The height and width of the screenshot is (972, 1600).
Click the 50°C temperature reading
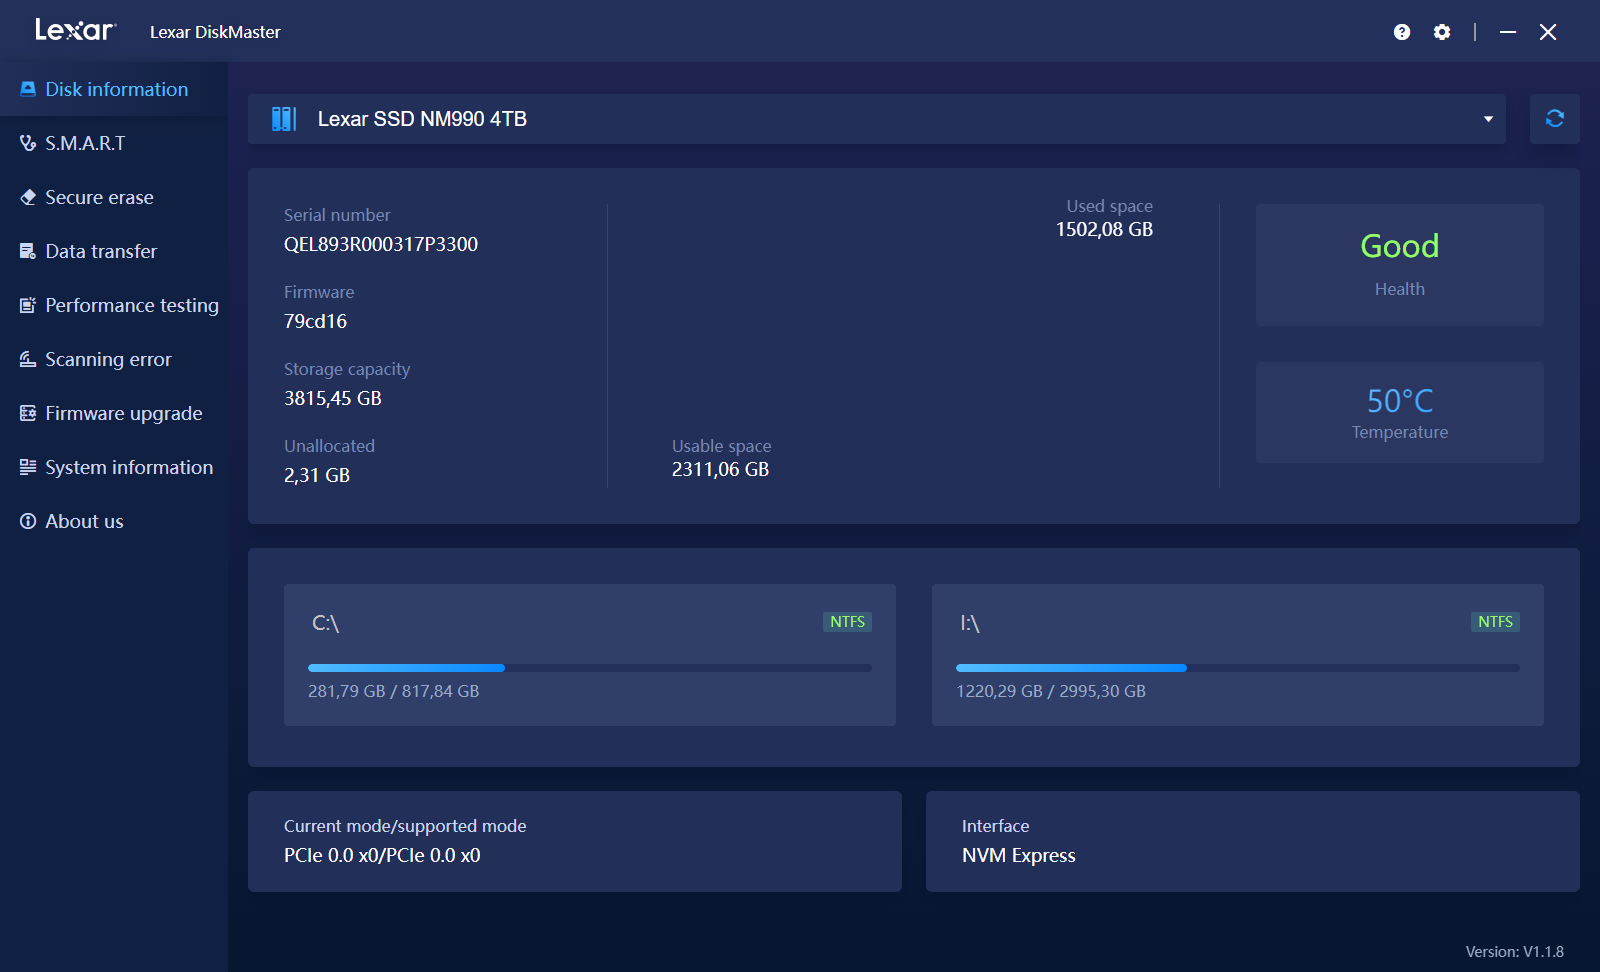[1400, 401]
